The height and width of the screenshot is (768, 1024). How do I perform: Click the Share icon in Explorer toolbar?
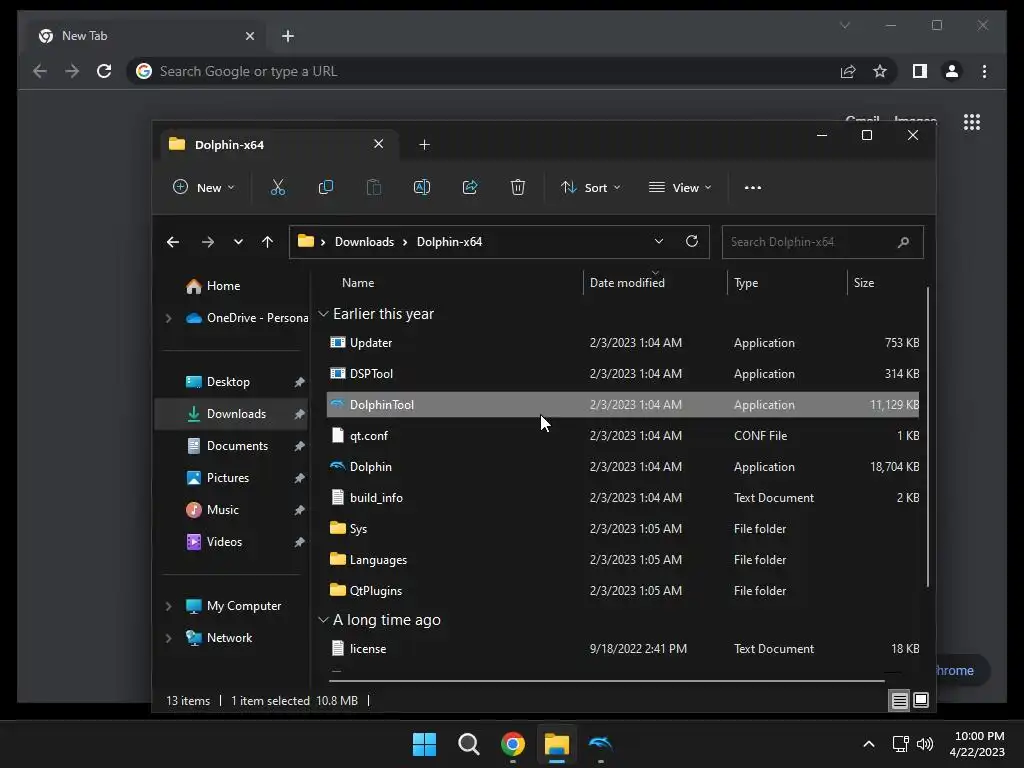coord(470,187)
